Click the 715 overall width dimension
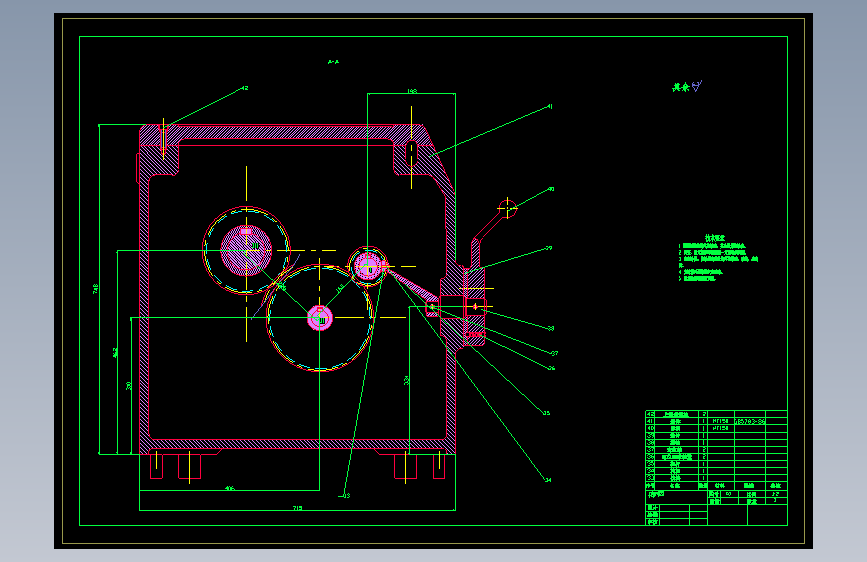867x562 pixels. pyautogui.click(x=297, y=508)
